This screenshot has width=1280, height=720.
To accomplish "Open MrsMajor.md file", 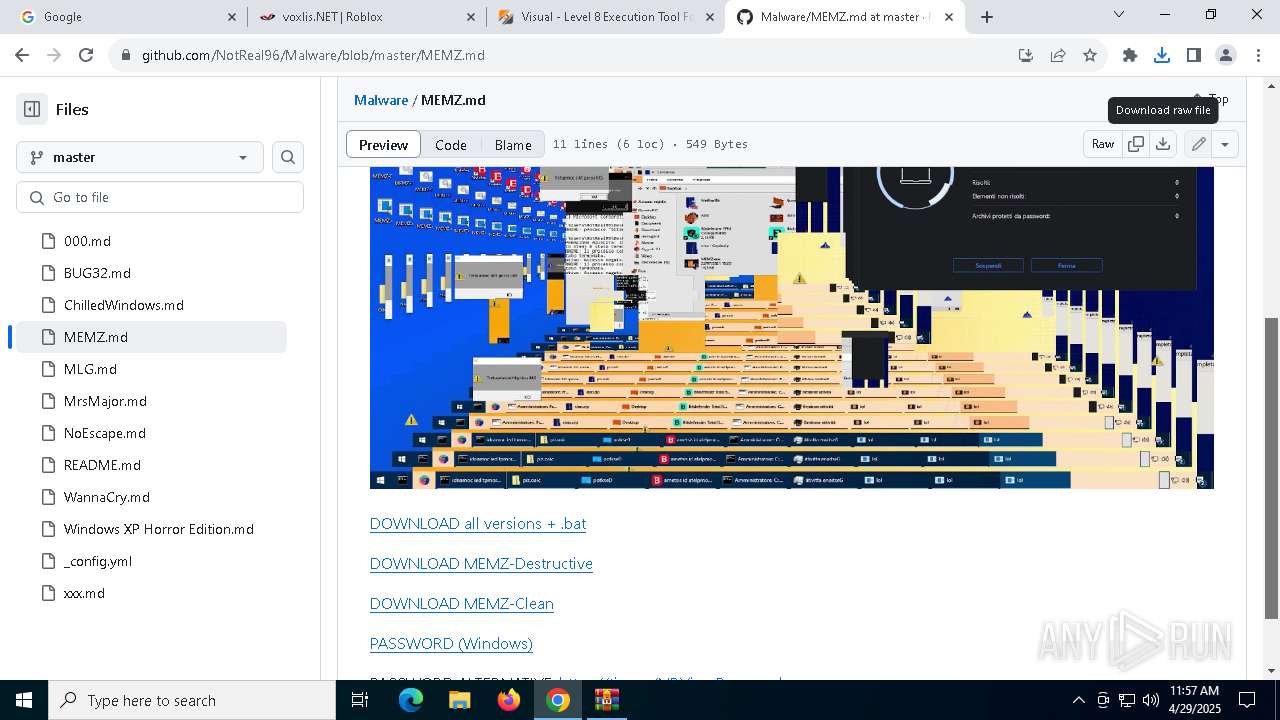I will tap(105, 401).
